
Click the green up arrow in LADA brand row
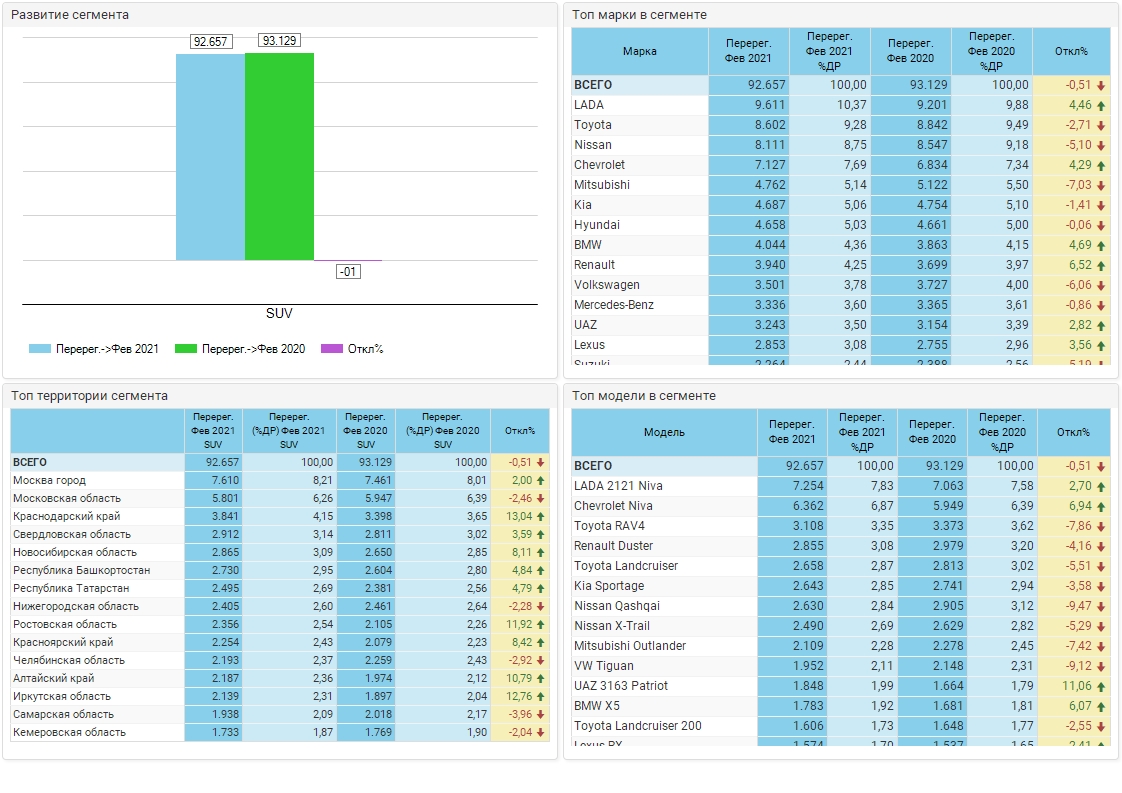point(1101,105)
